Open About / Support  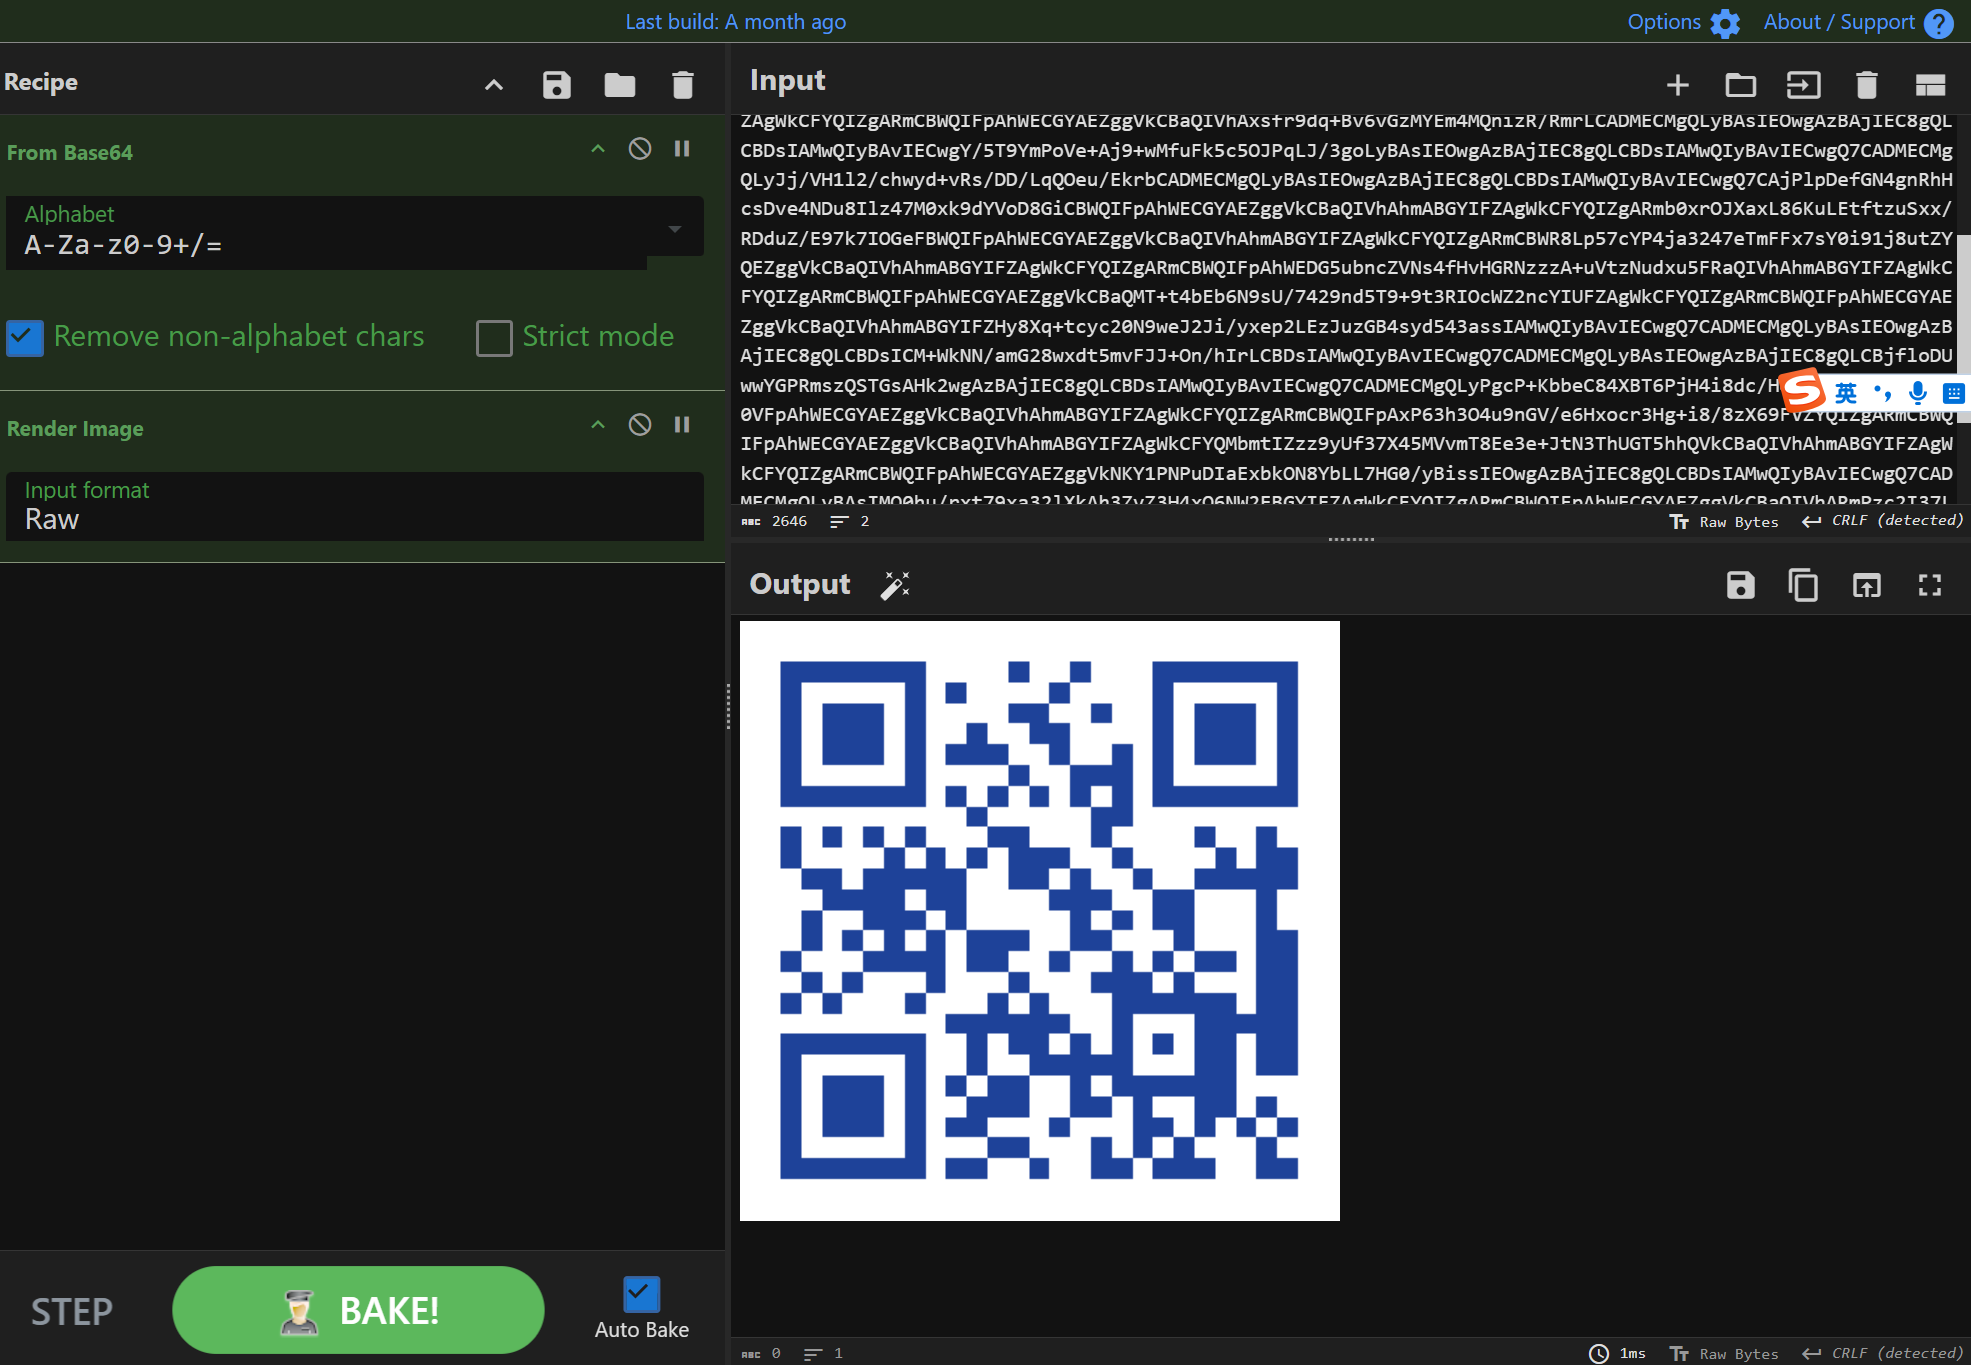(x=1841, y=21)
